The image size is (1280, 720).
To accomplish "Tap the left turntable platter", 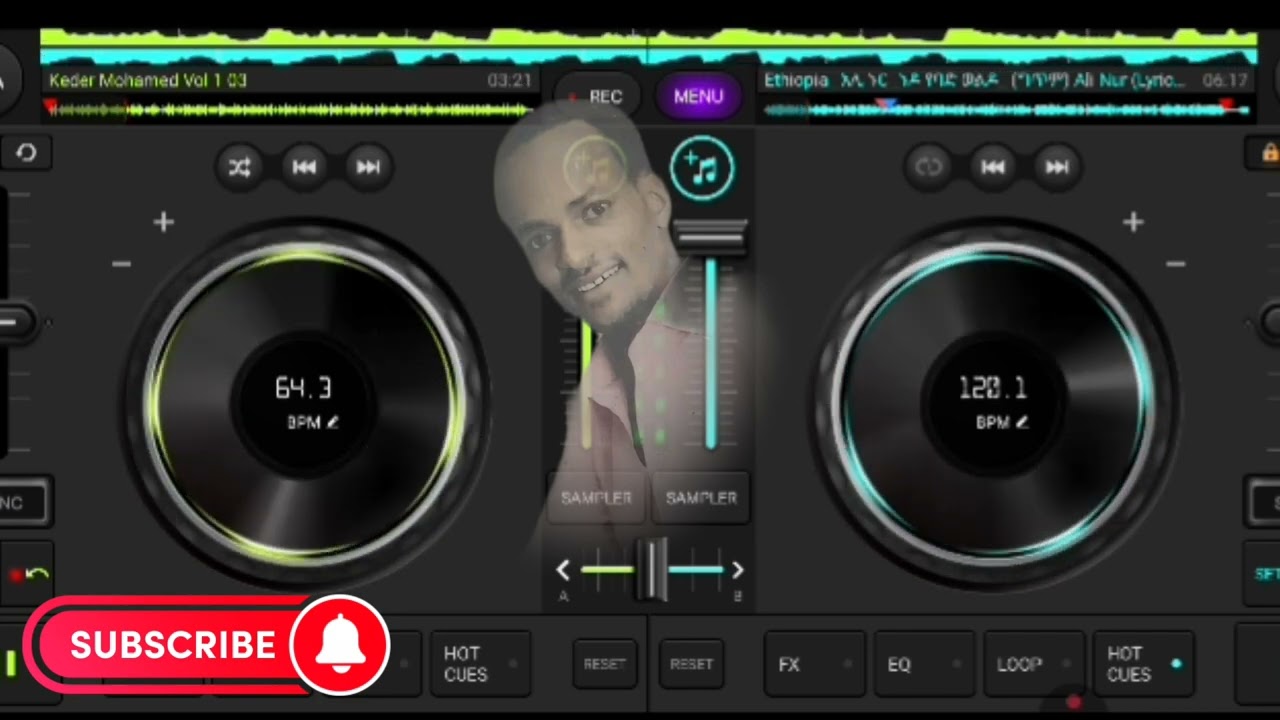I will [x=305, y=402].
